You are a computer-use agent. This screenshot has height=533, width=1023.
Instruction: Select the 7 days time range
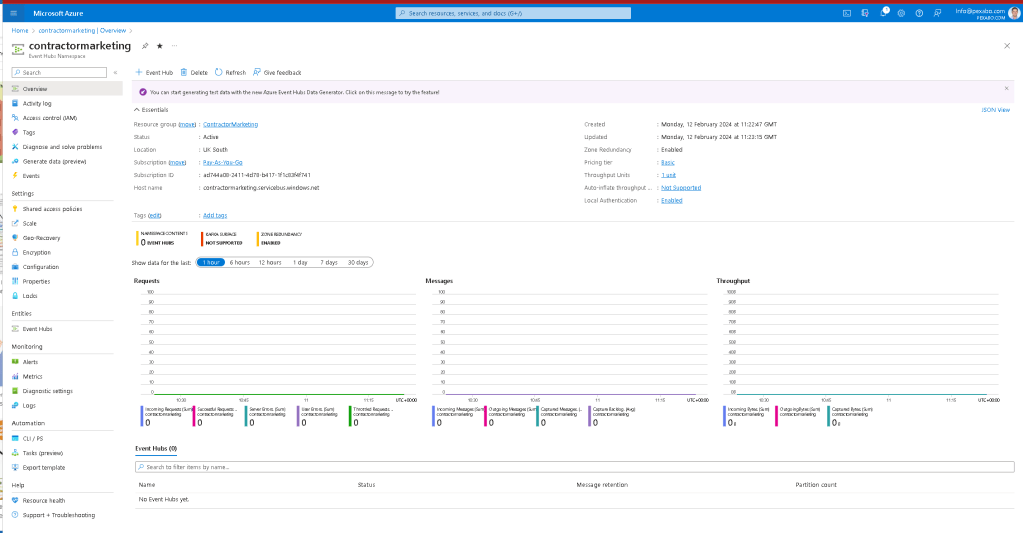(x=329, y=262)
